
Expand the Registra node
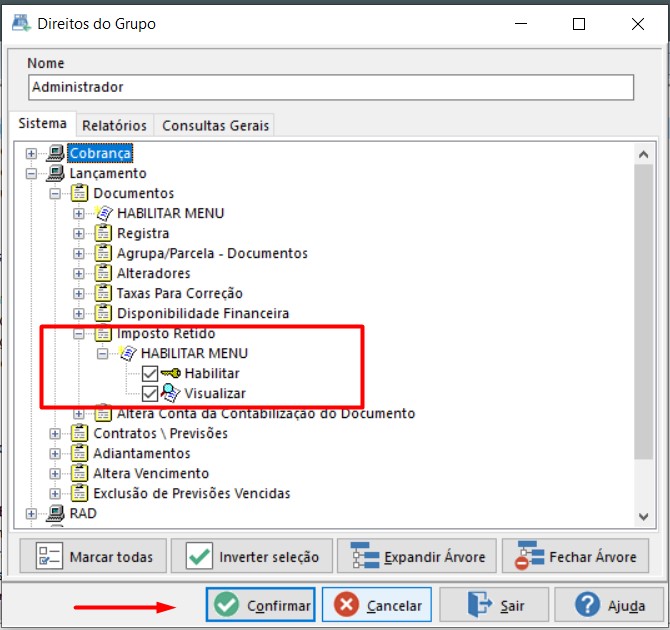tap(79, 233)
